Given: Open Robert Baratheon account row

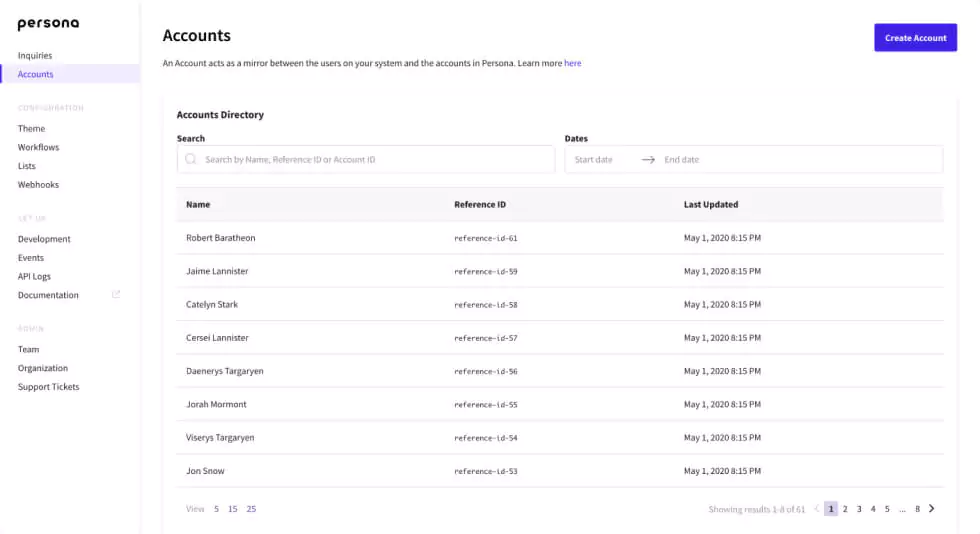Looking at the screenshot, I should (x=560, y=238).
